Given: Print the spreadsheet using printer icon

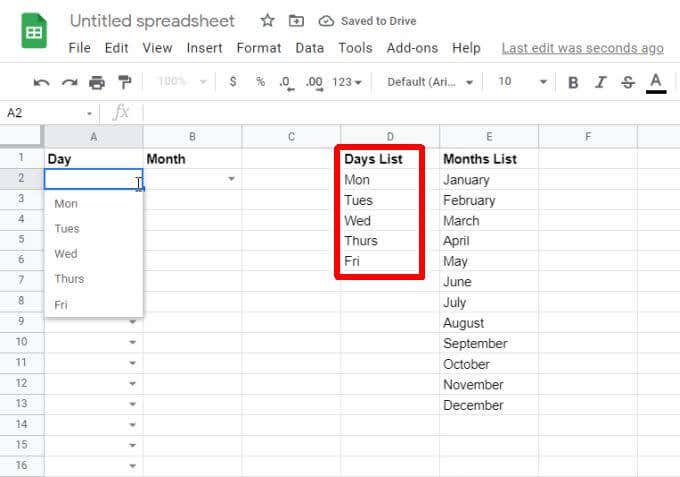Looking at the screenshot, I should 97,83.
